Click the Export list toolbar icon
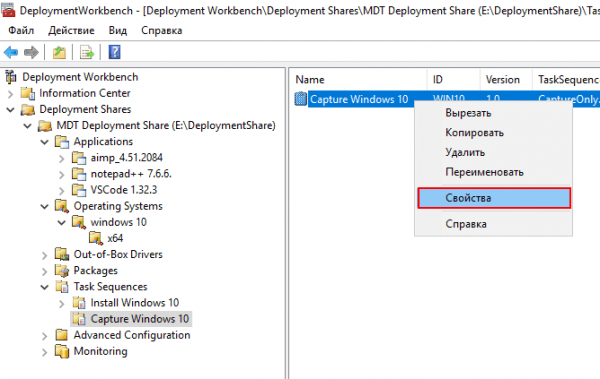Image resolution: width=600 pixels, height=379 pixels. pos(86,52)
